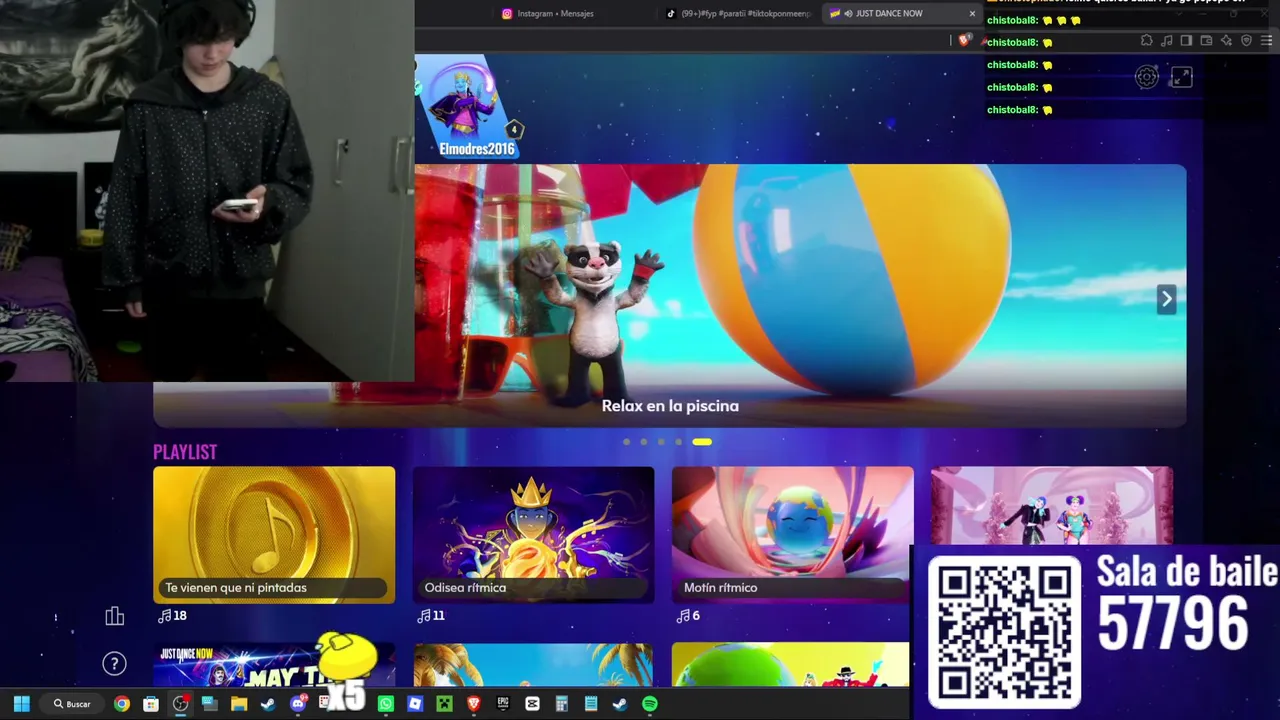Open Discord from the taskbar

pos(298,704)
